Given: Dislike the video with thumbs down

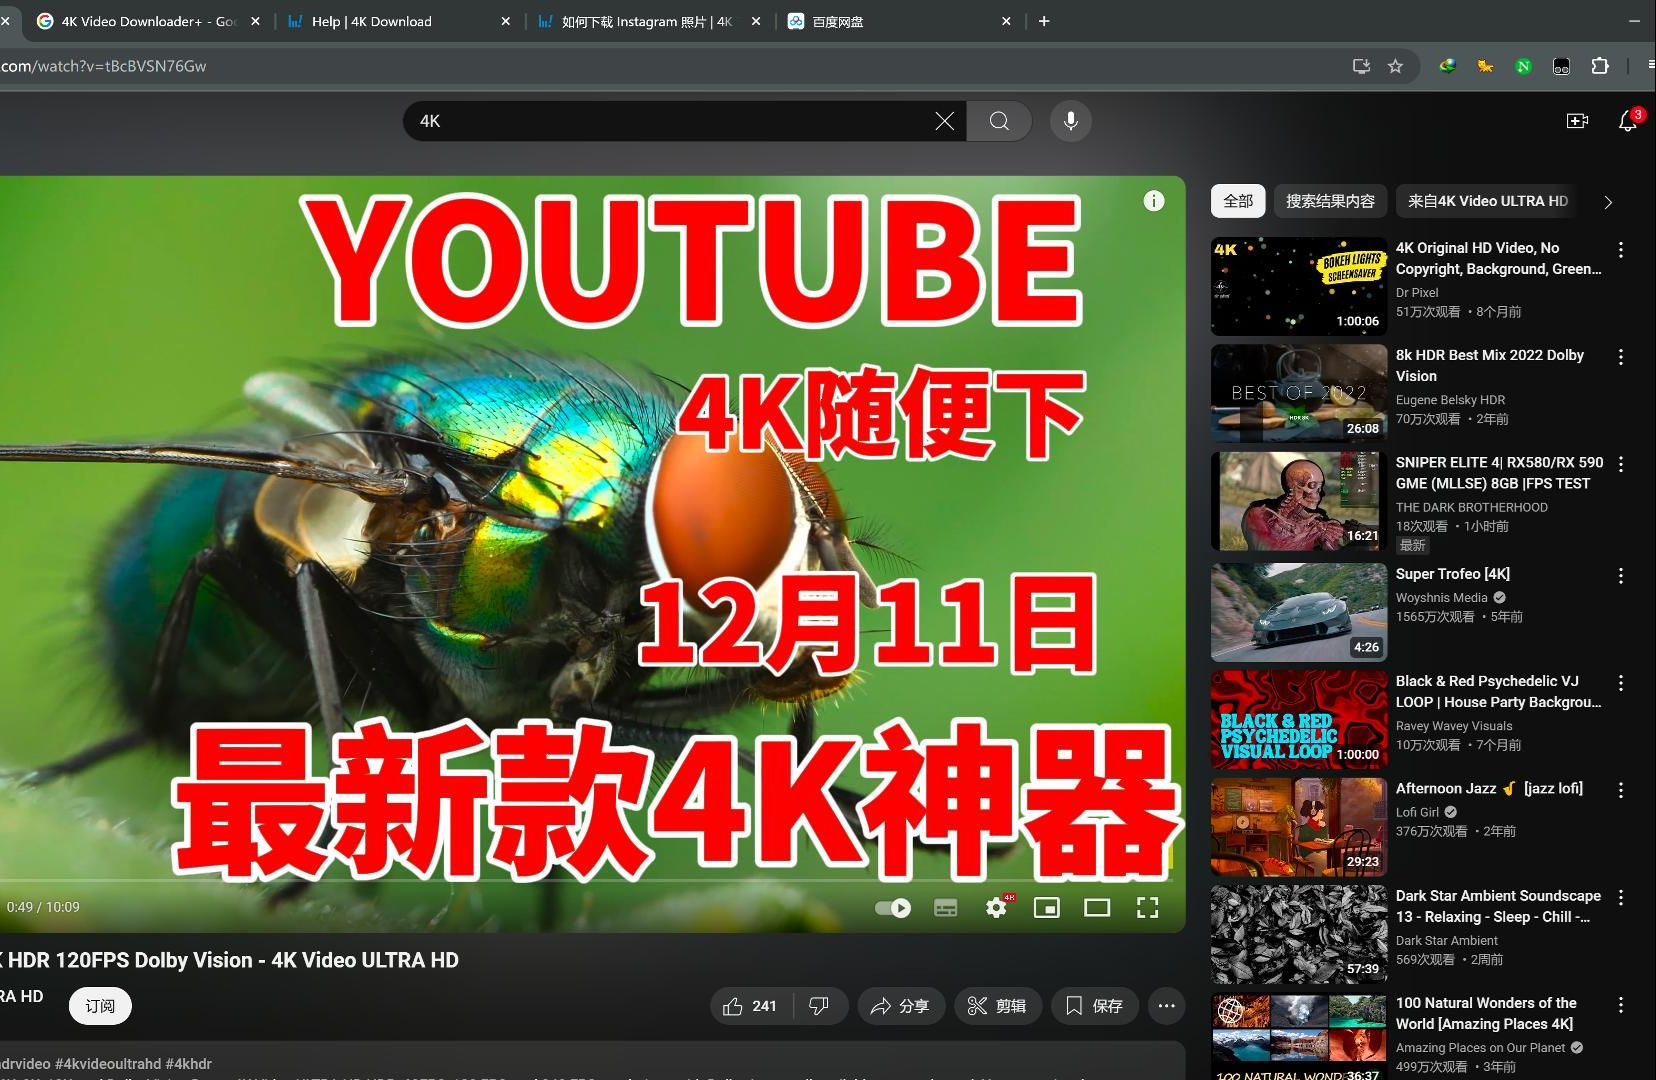Looking at the screenshot, I should (819, 1006).
